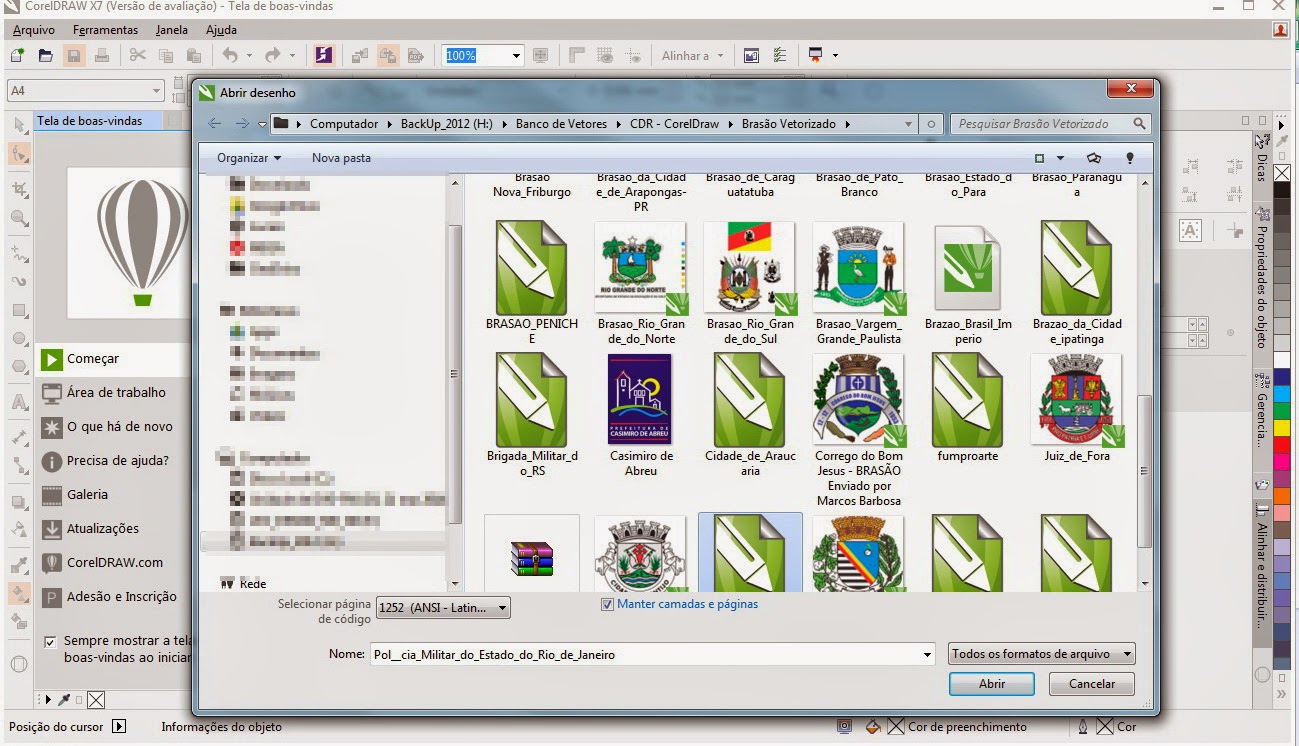Click the dialog Back navigation arrow
The image size is (1299, 746).
214,124
